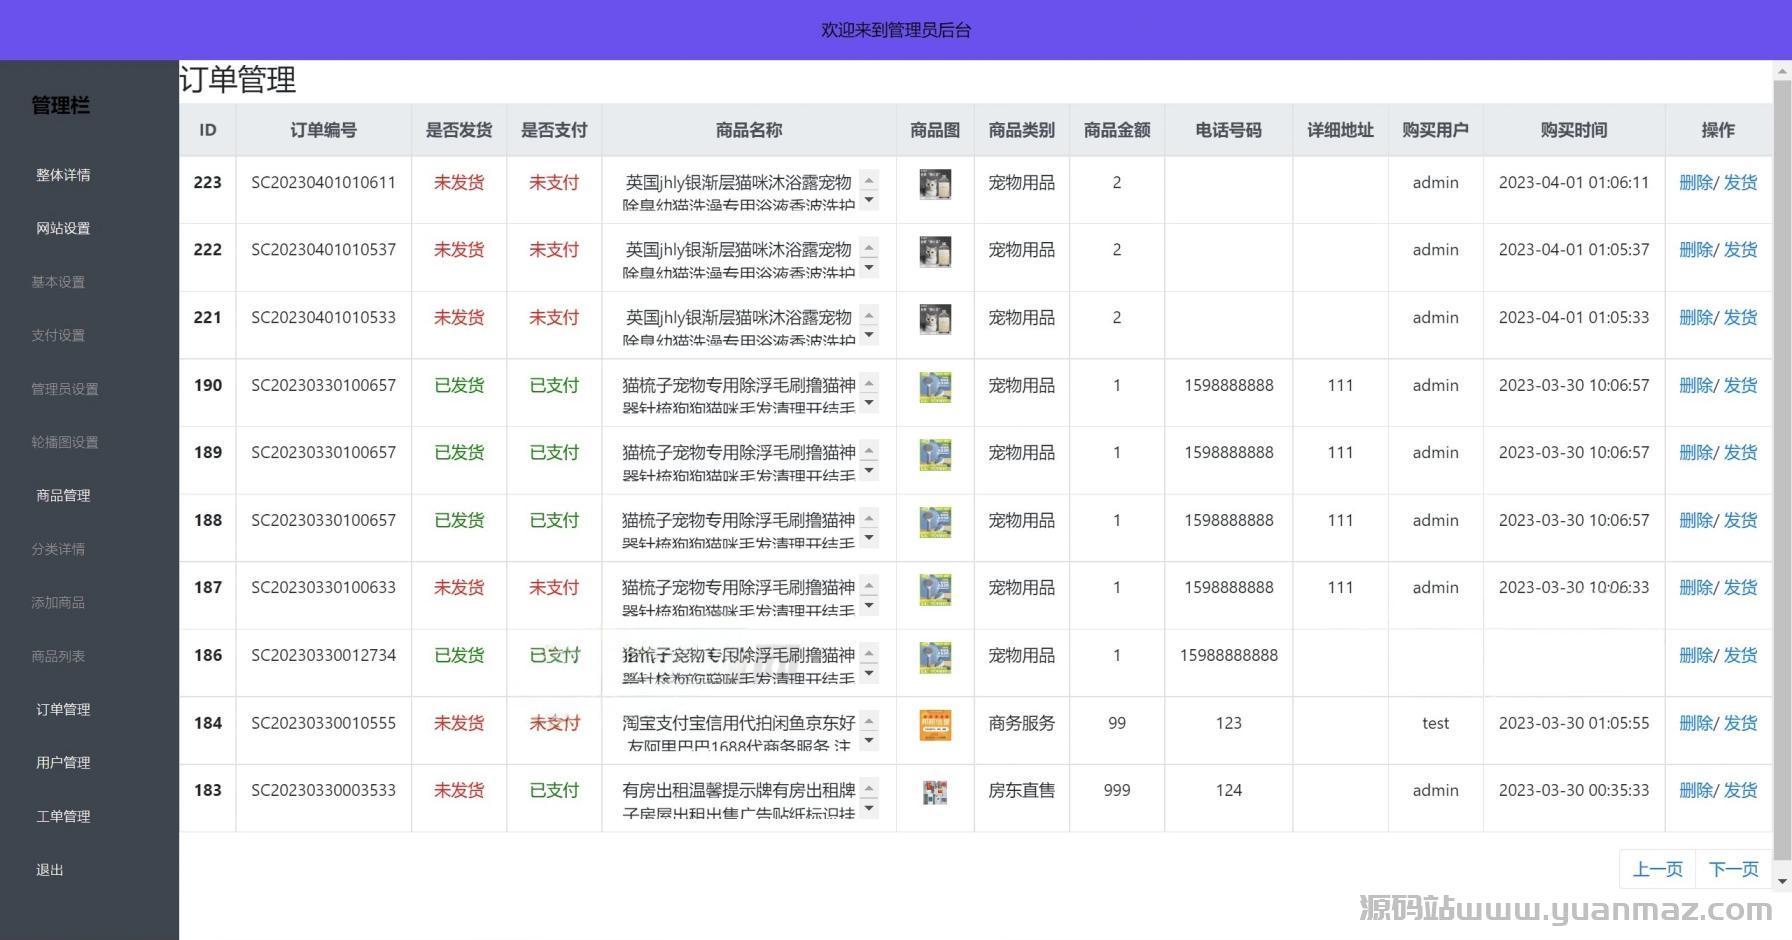Click product image for order 183

935,792
